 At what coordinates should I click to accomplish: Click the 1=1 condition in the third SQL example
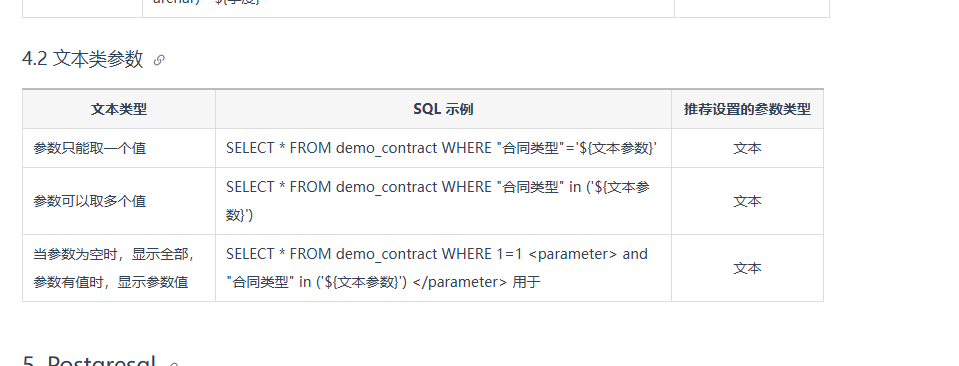point(509,254)
